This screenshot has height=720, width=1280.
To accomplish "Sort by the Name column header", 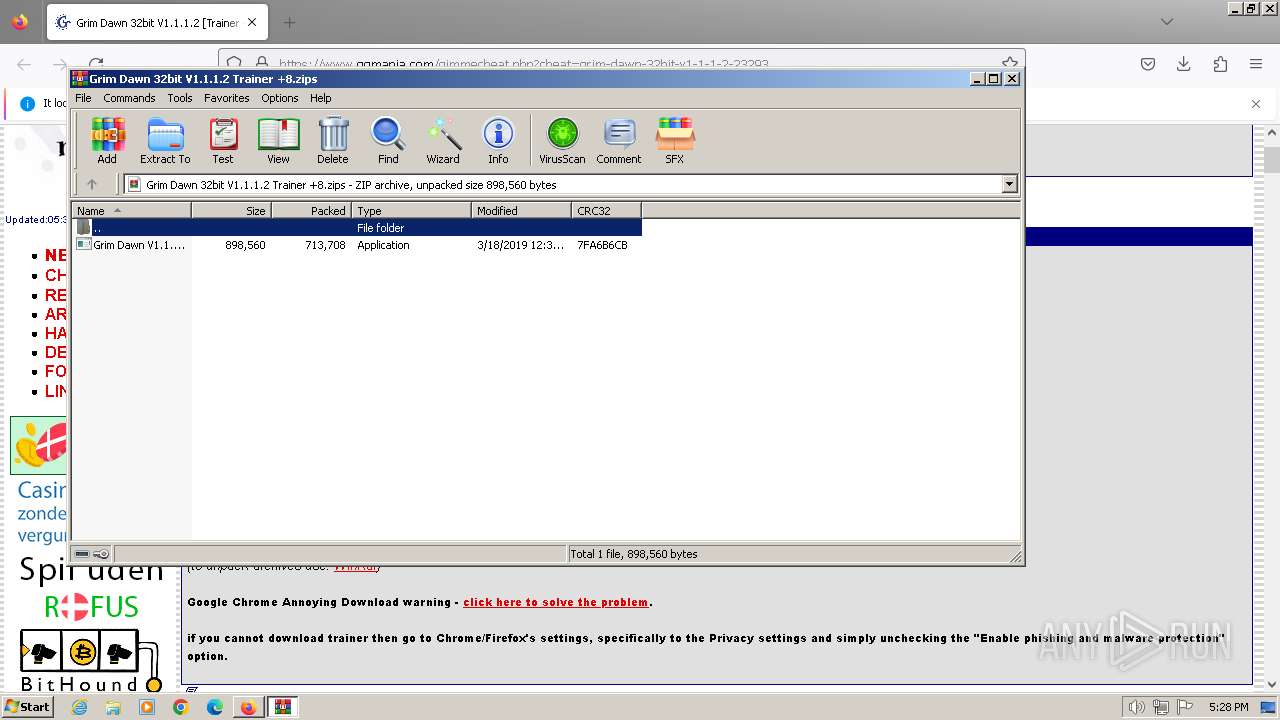I will pyautogui.click(x=131, y=210).
